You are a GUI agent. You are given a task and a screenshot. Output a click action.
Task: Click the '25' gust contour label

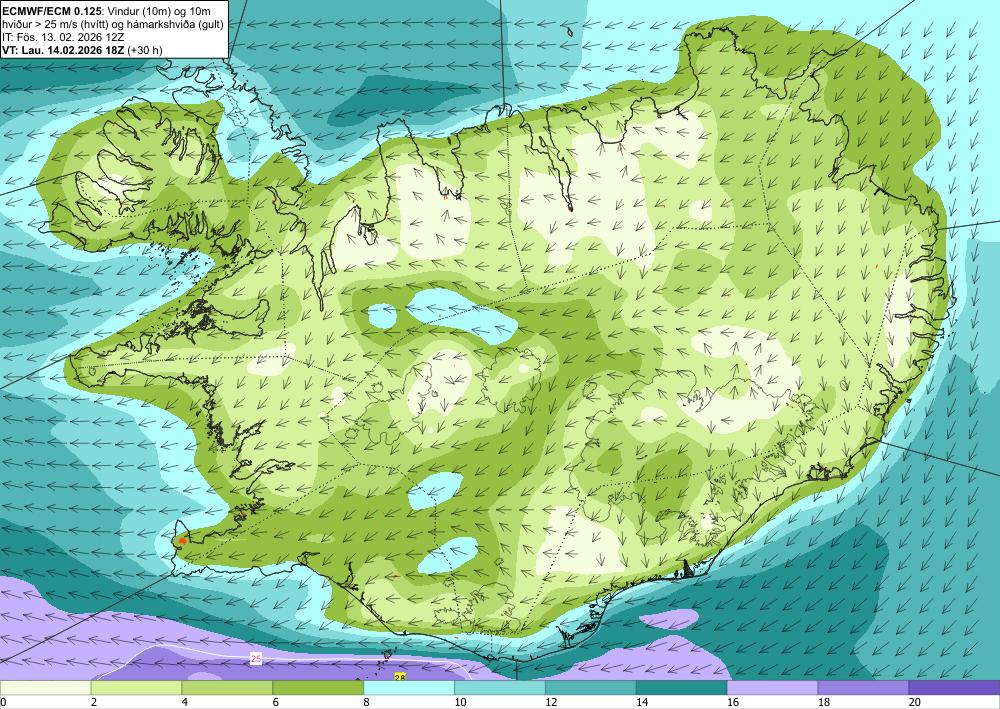256,659
